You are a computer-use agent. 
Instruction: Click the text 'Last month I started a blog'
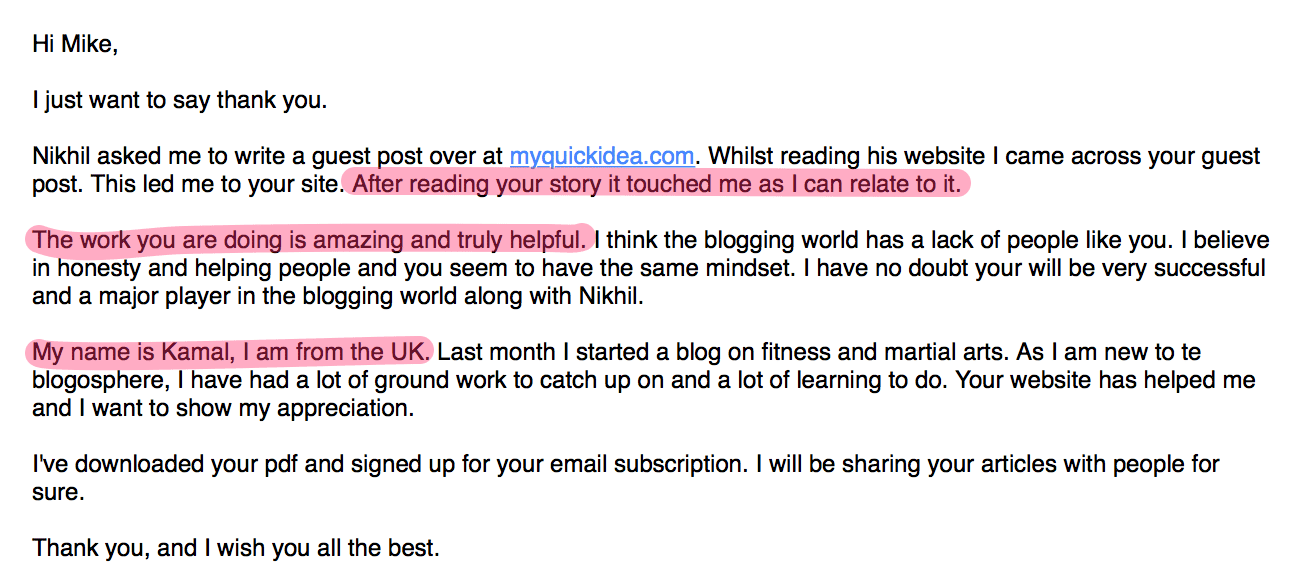tap(589, 352)
